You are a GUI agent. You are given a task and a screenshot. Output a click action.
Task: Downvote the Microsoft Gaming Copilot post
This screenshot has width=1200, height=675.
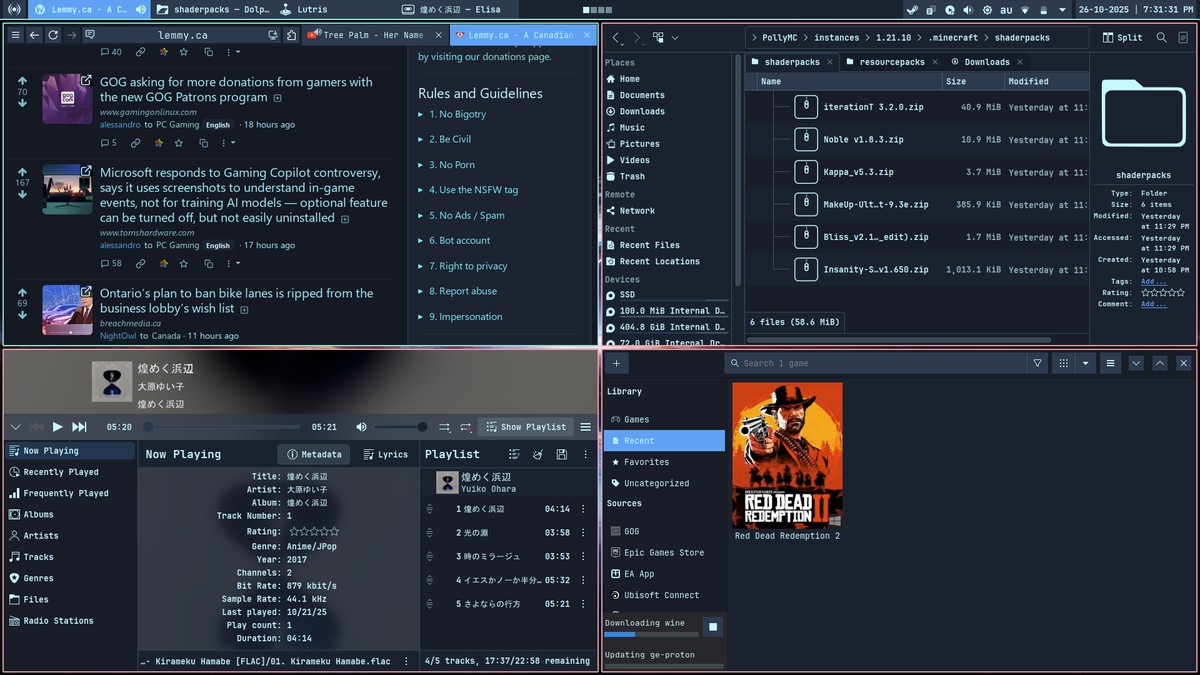[23, 195]
